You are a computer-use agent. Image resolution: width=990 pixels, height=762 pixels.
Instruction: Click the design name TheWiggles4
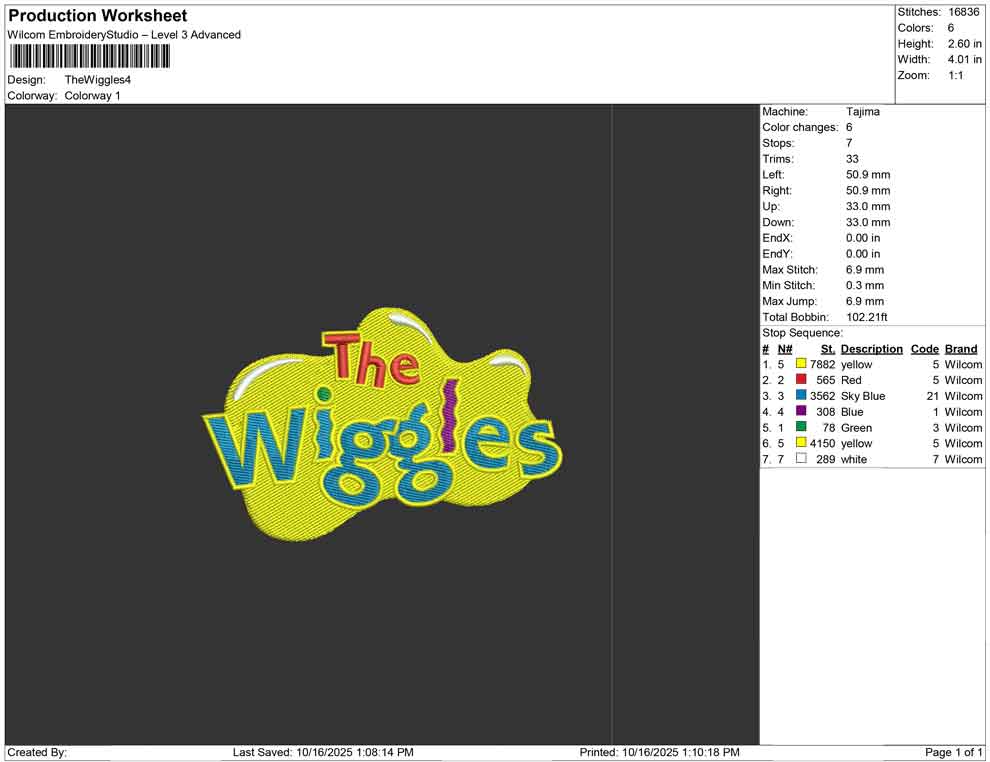click(98, 80)
